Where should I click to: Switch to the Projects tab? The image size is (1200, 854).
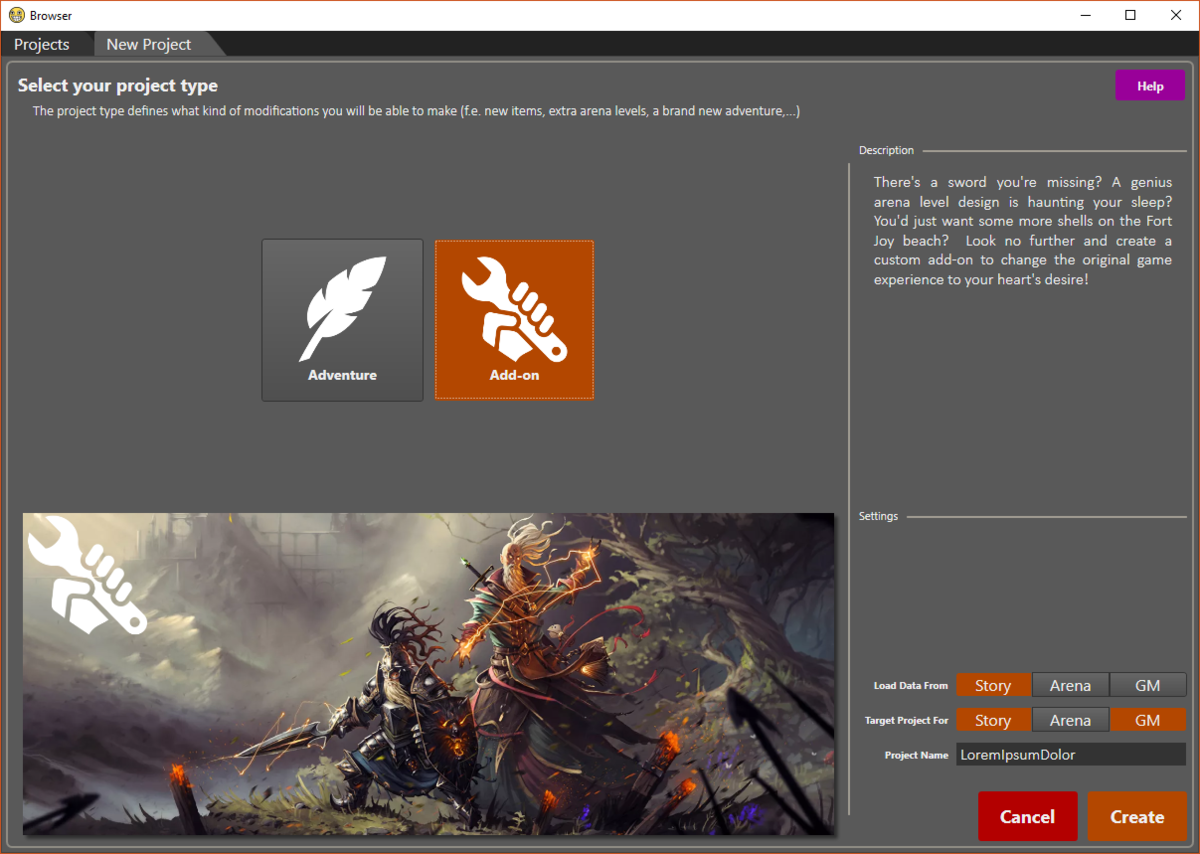point(41,44)
